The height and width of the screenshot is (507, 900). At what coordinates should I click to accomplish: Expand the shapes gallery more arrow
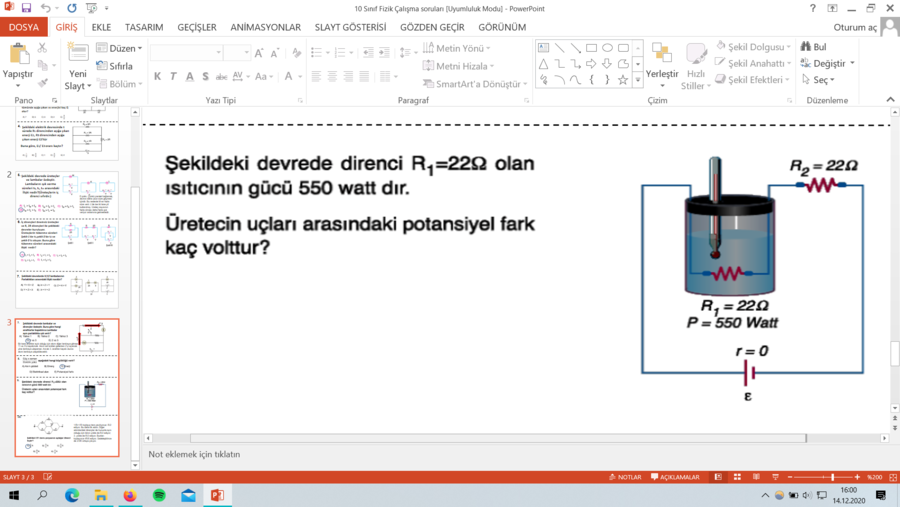(638, 80)
